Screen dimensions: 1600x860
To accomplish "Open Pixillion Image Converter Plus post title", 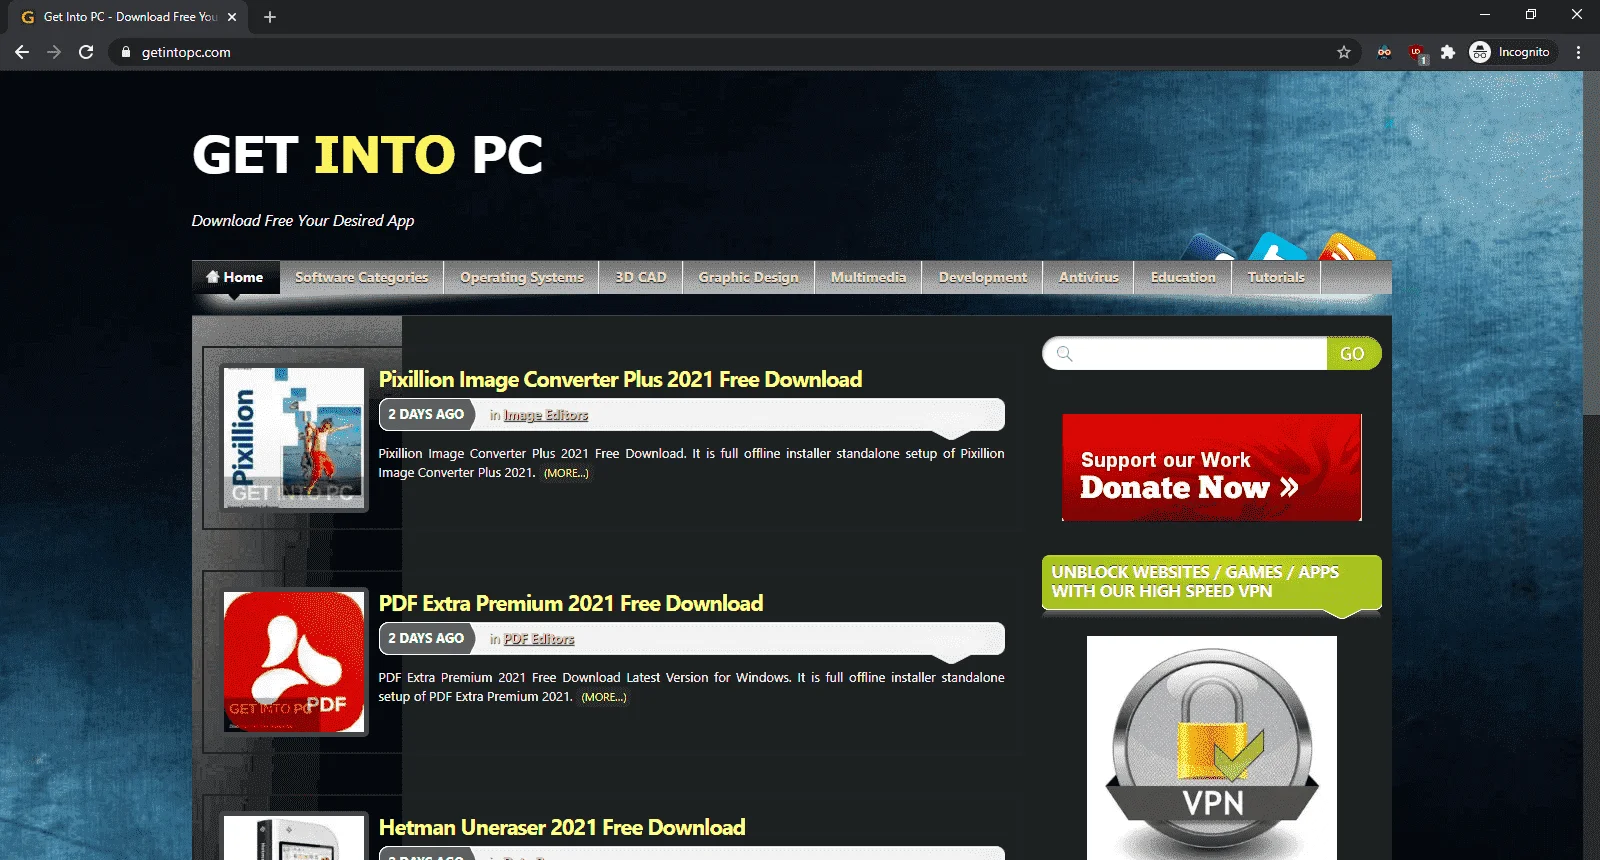I will 620,380.
